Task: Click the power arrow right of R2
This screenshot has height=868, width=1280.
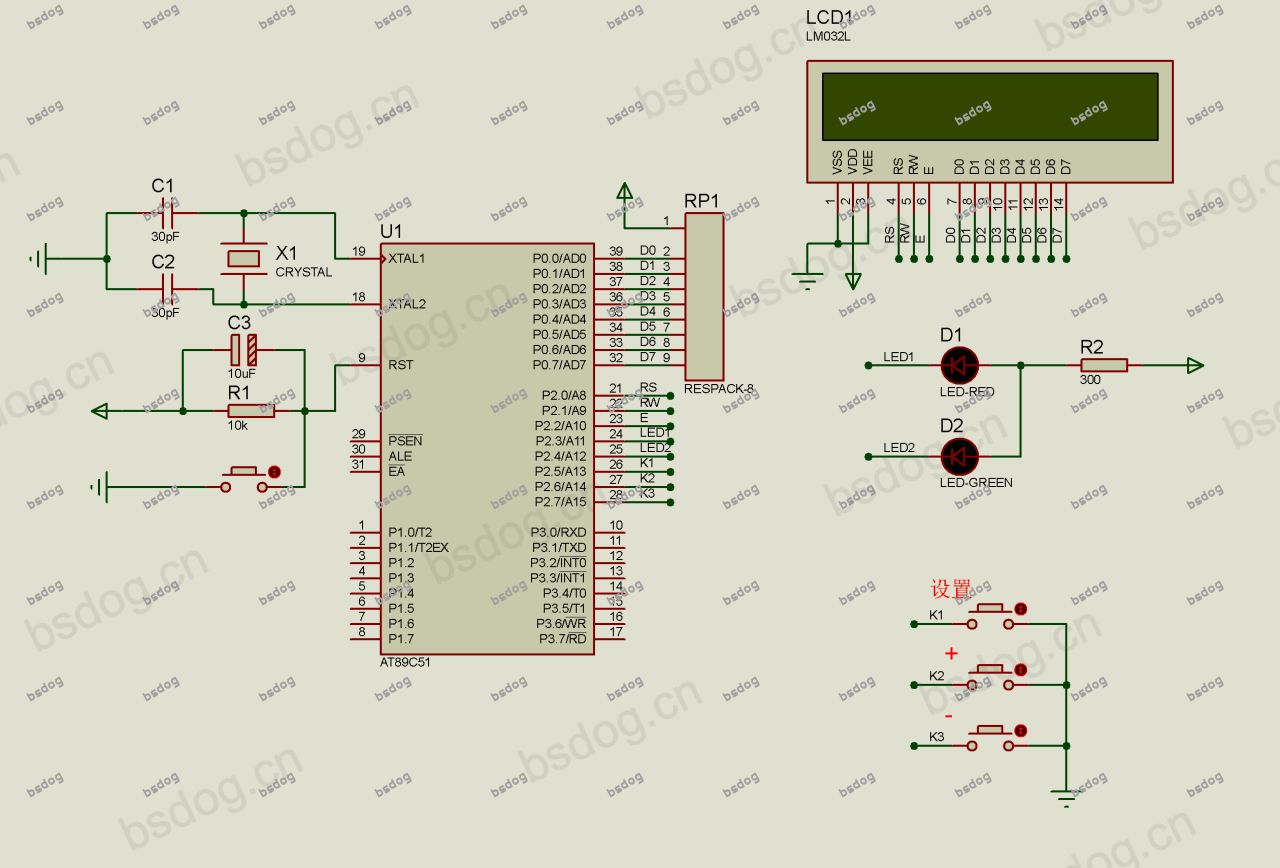Action: [x=1194, y=366]
